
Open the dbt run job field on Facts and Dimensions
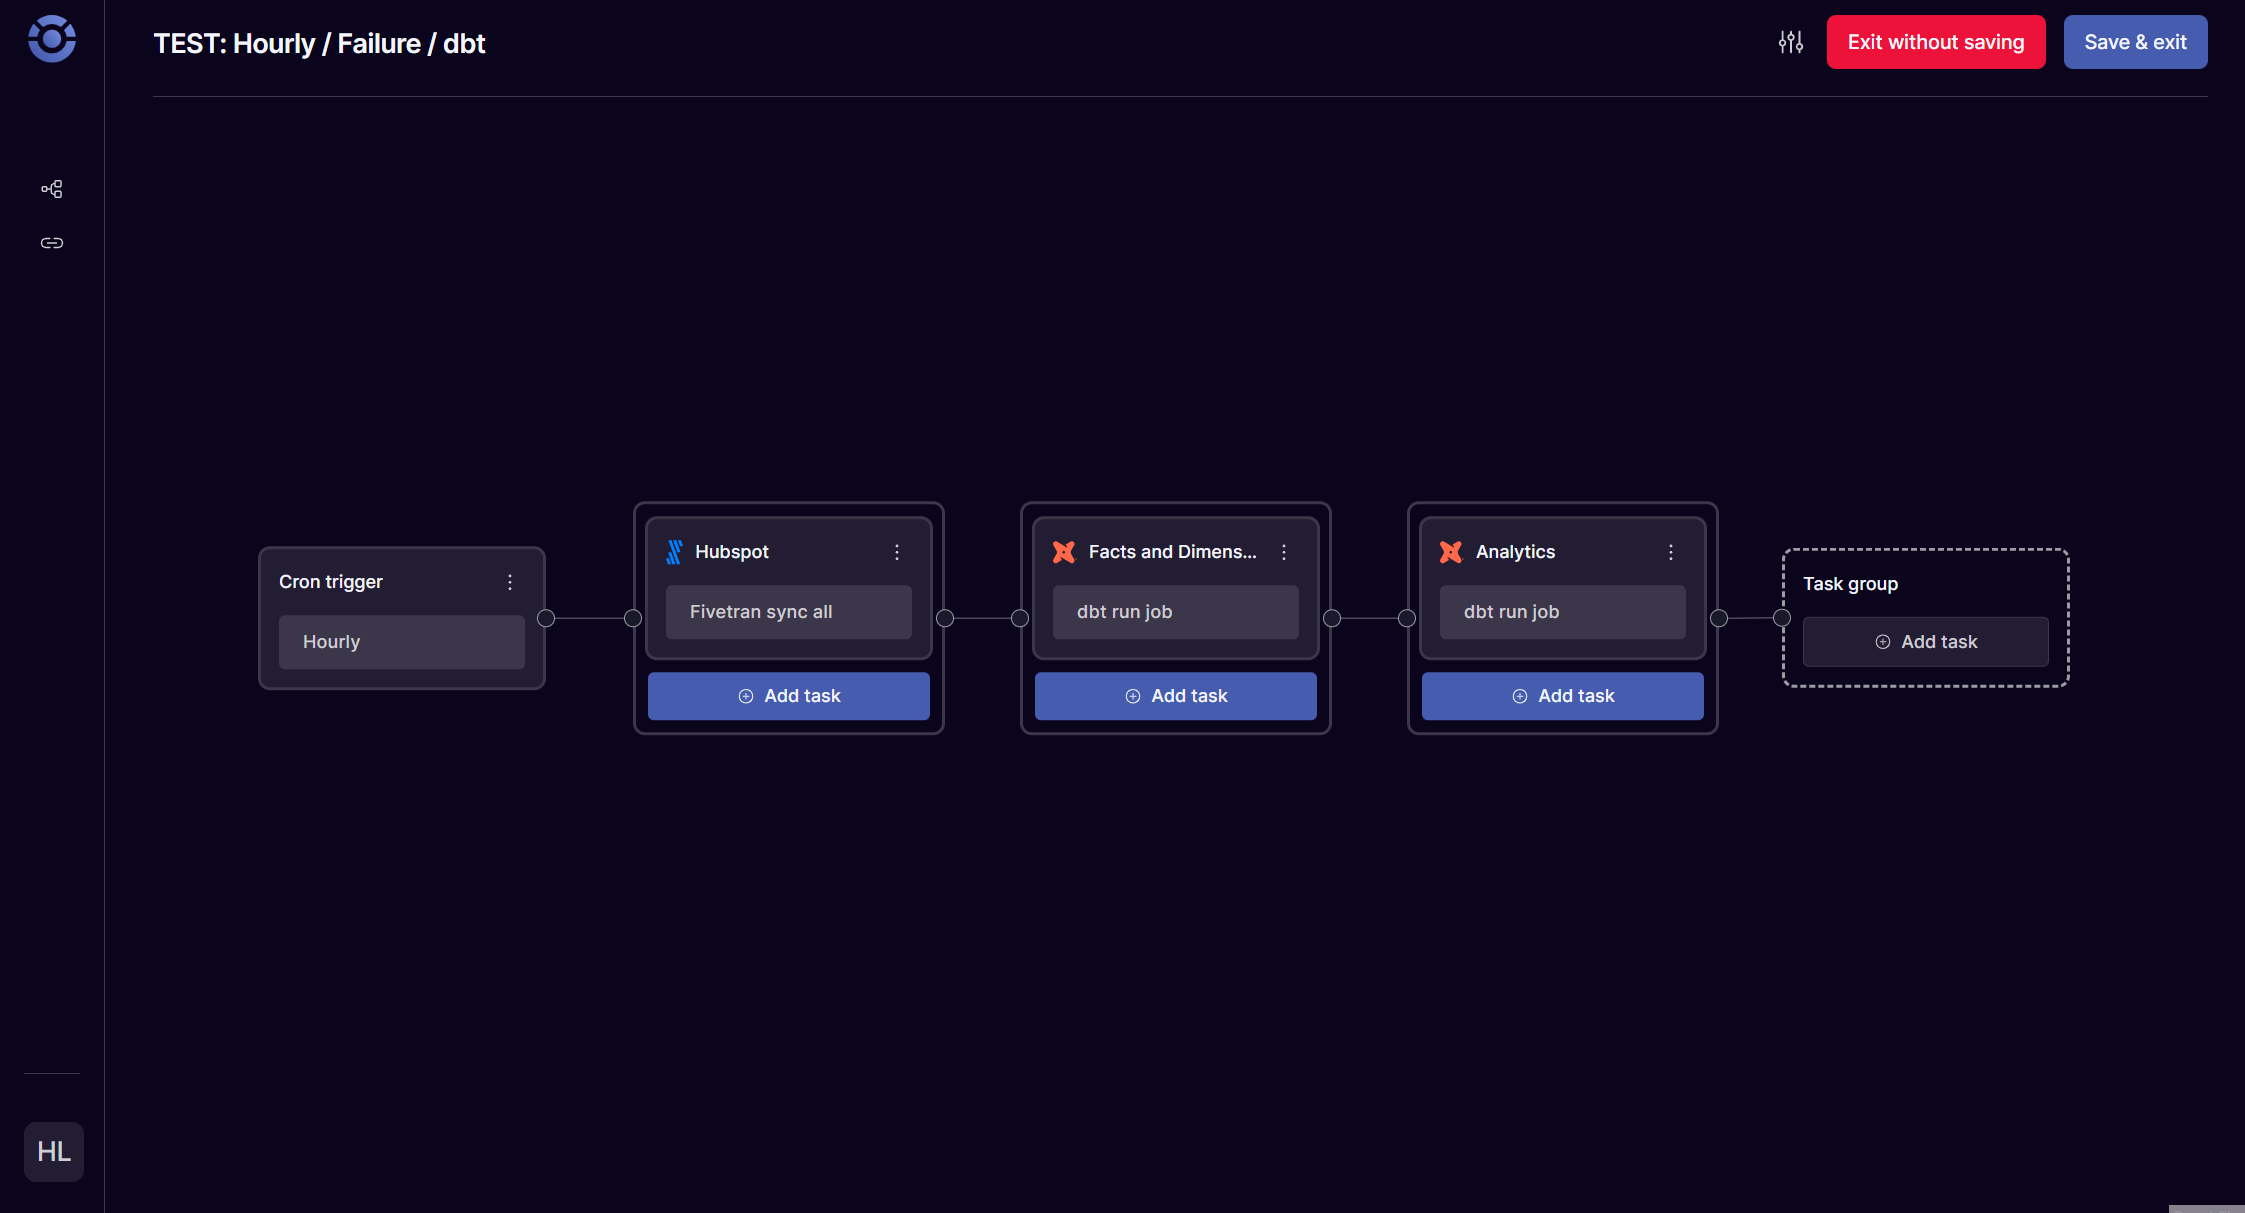point(1175,611)
